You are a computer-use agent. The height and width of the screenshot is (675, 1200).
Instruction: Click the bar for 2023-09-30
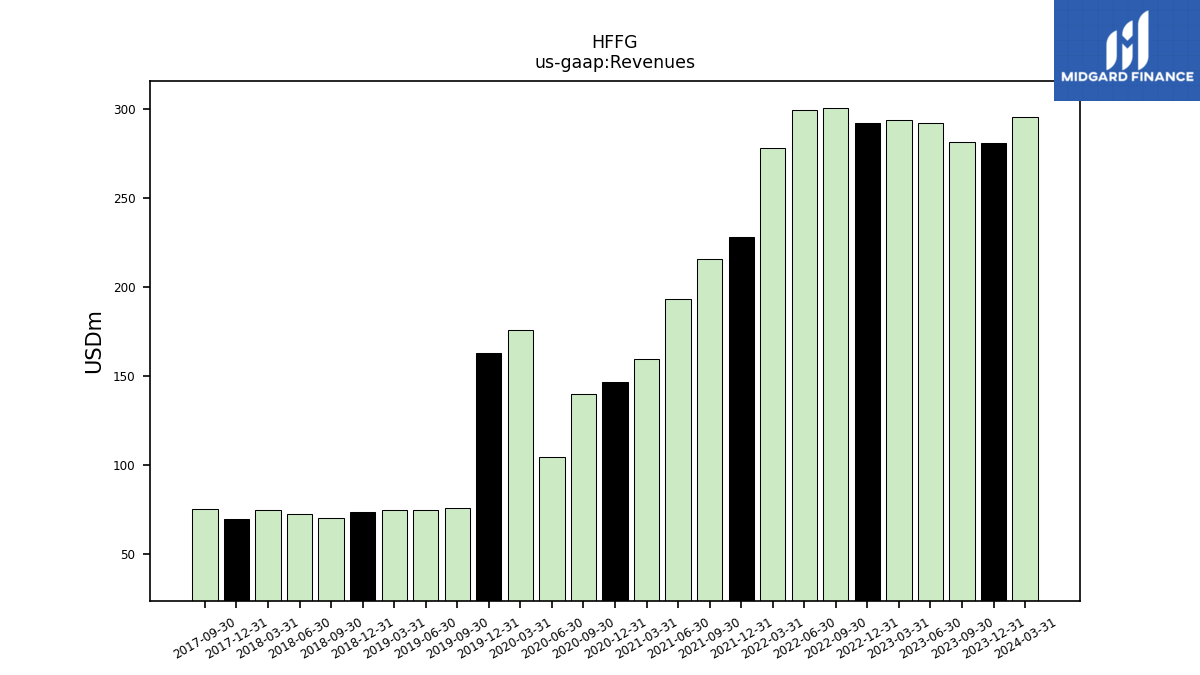962,371
